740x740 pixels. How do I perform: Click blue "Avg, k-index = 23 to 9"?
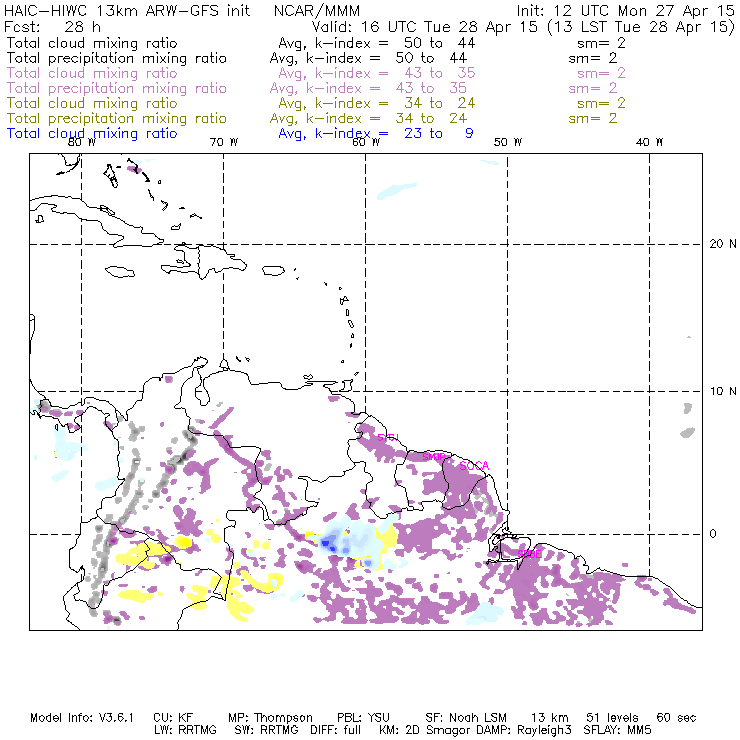[x=376, y=134]
